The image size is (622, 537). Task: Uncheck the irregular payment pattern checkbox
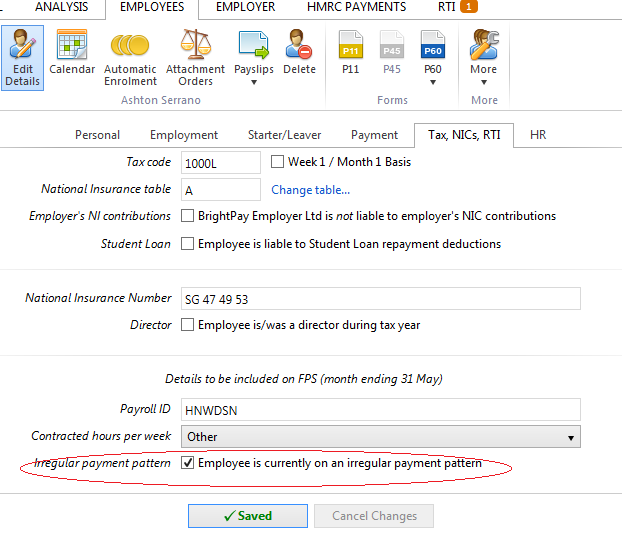188,464
